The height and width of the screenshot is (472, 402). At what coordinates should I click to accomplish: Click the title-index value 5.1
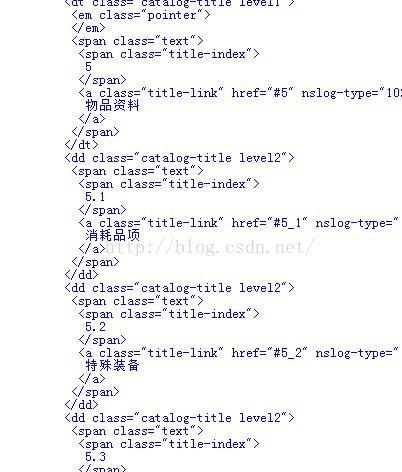(x=95, y=197)
